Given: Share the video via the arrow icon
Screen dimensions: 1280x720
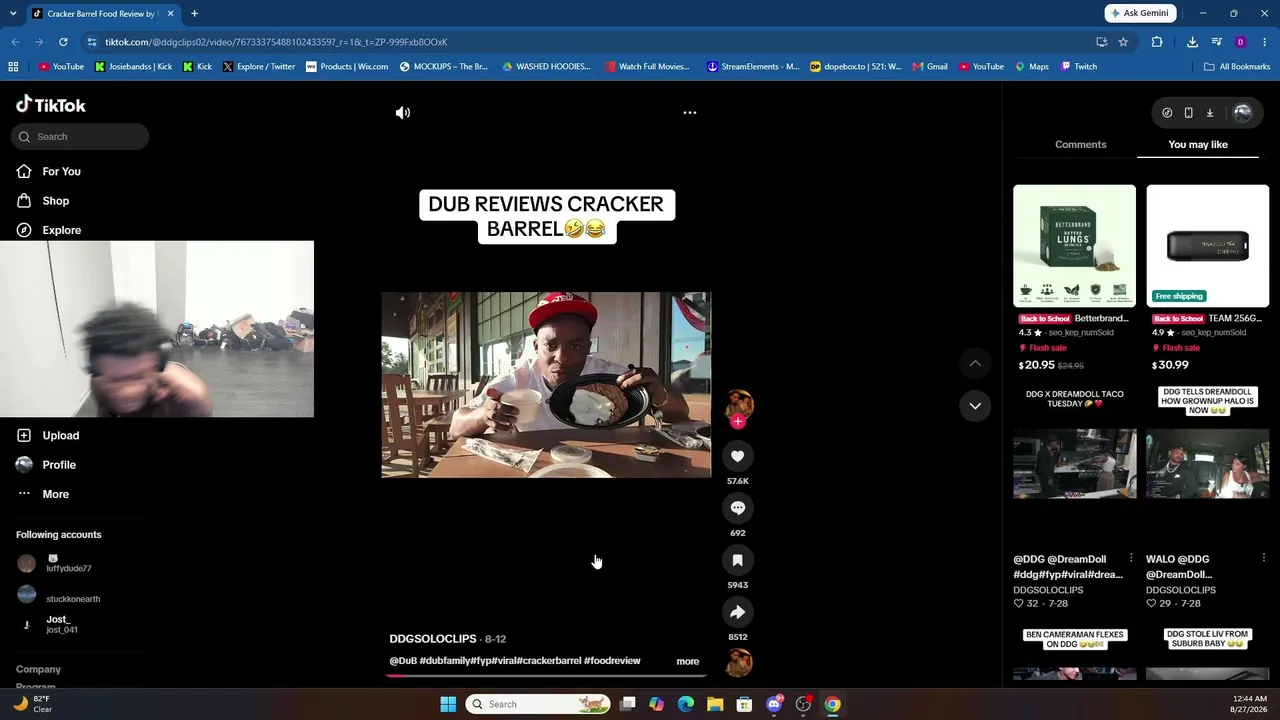Looking at the screenshot, I should [x=738, y=612].
